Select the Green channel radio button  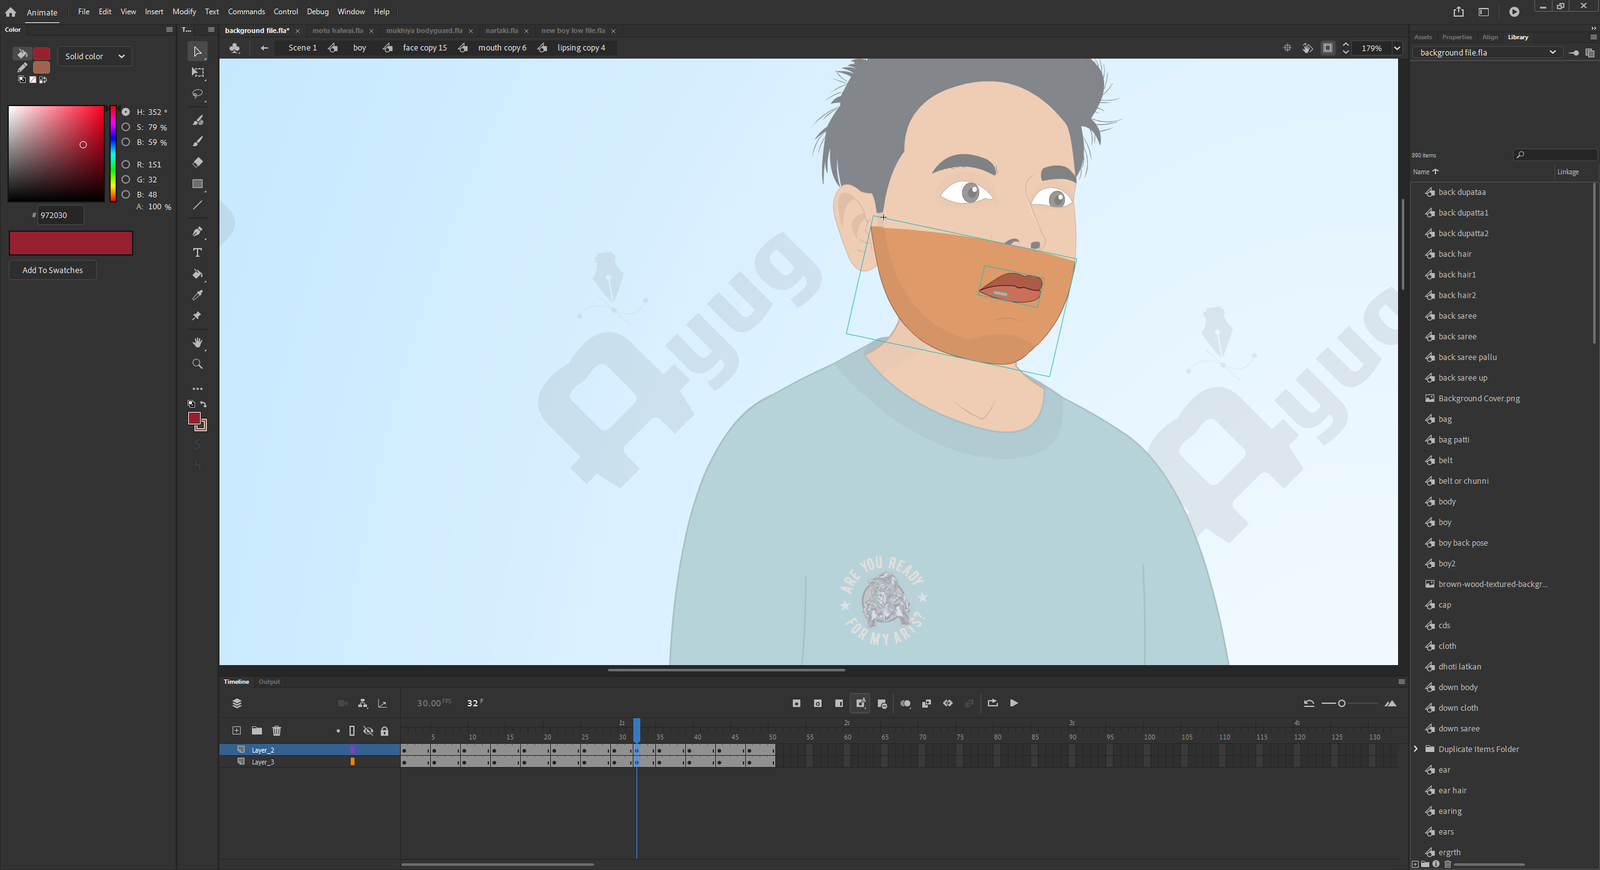click(x=126, y=180)
